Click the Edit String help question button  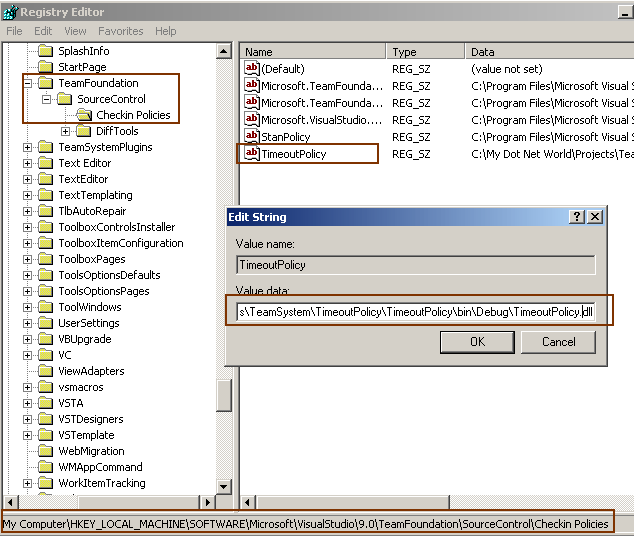pyautogui.click(x=577, y=217)
